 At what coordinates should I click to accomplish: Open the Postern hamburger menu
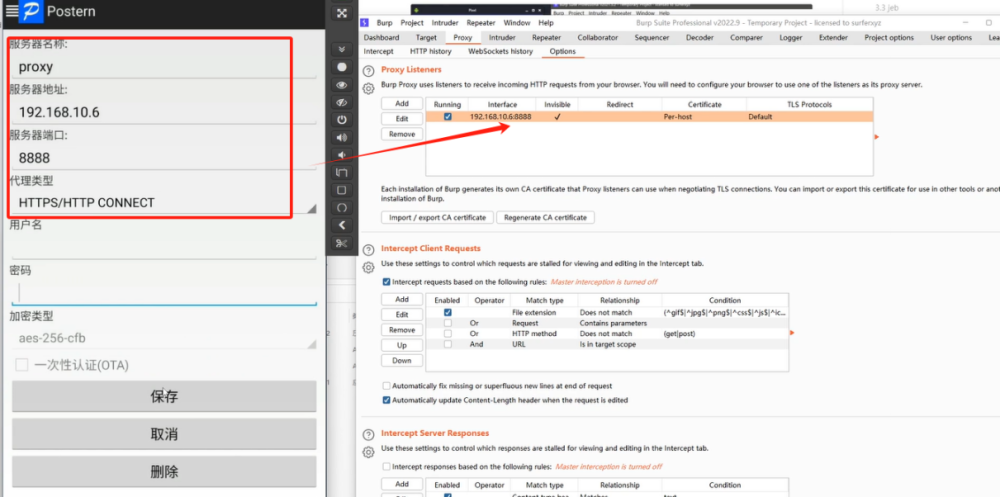(11, 11)
